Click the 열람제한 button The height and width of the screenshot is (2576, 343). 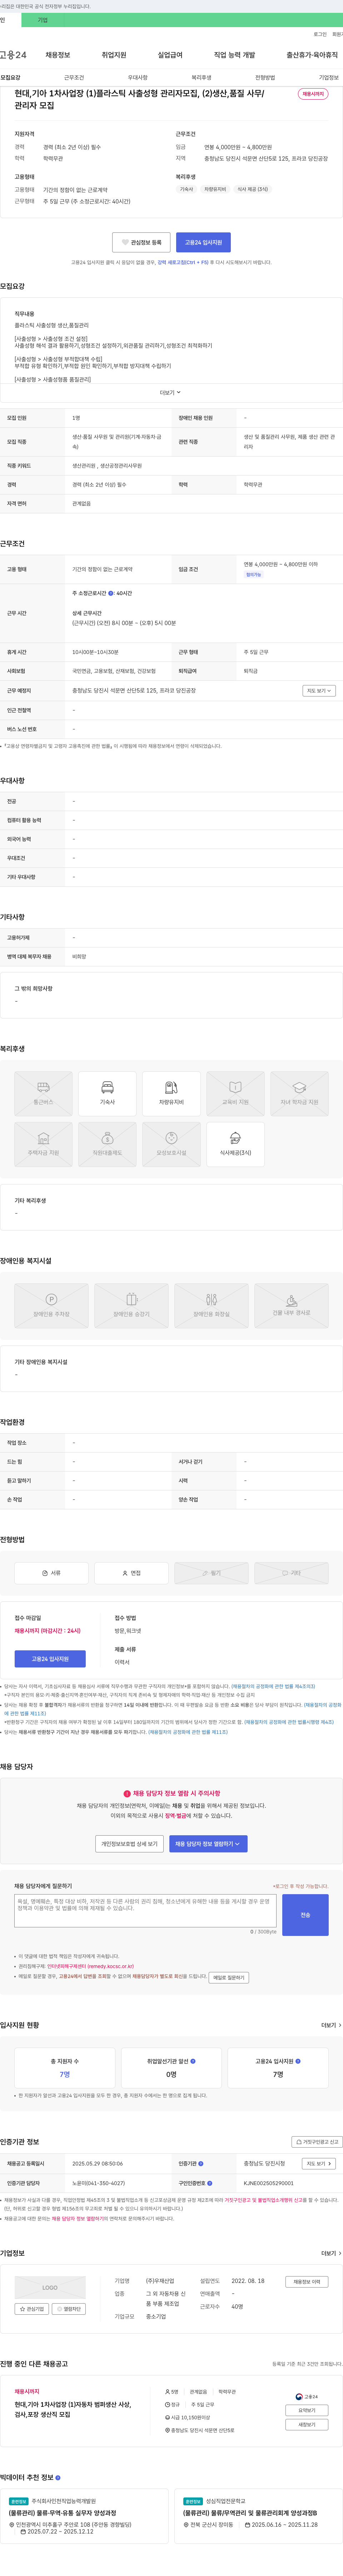click(x=69, y=2309)
